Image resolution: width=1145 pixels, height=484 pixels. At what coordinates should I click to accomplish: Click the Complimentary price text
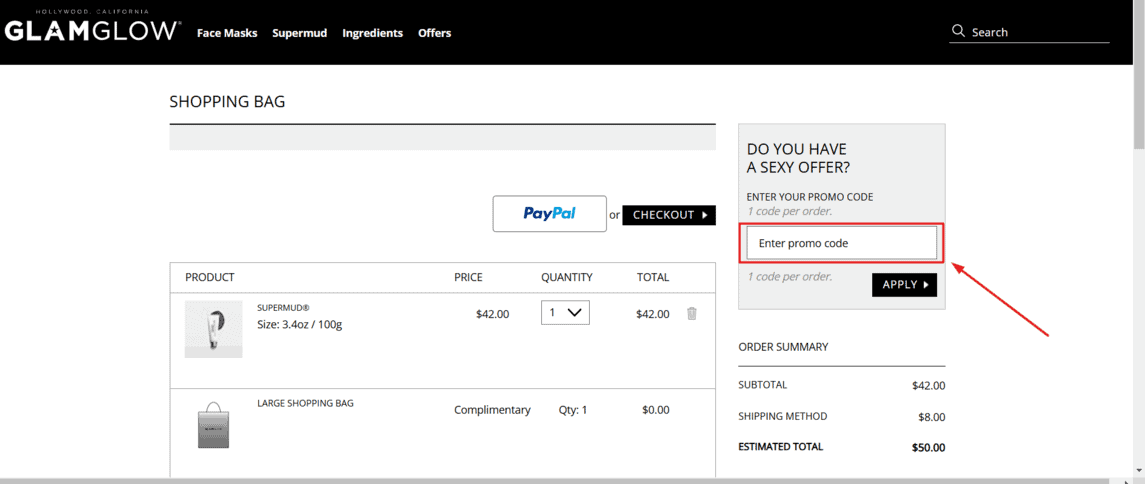pos(492,410)
